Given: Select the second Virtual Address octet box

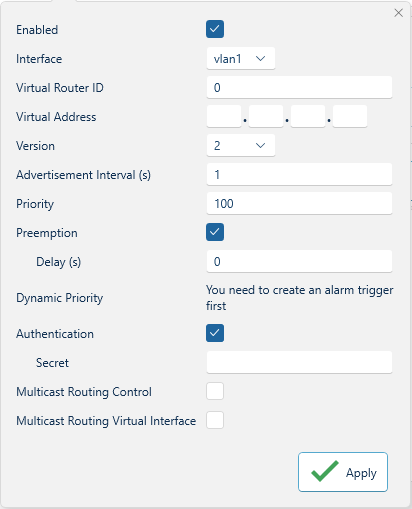Looking at the screenshot, I should point(266,116).
